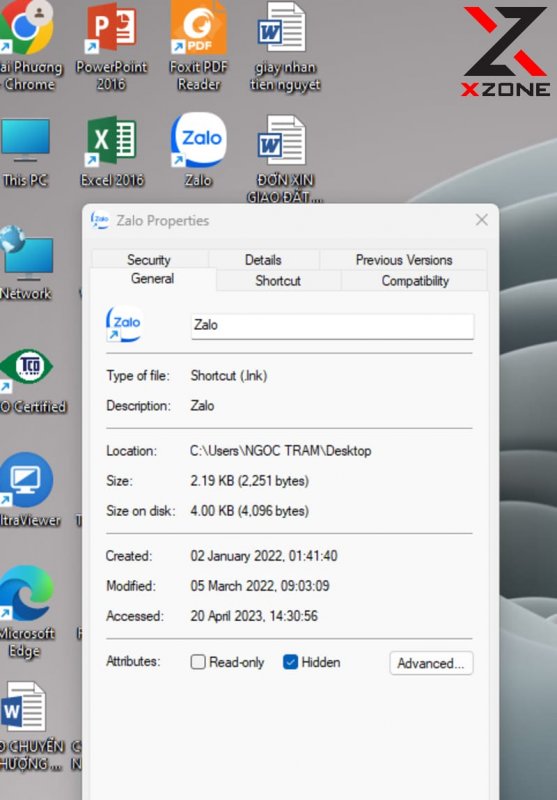Switch to the Details tab
This screenshot has height=800, width=557.
coord(263,260)
